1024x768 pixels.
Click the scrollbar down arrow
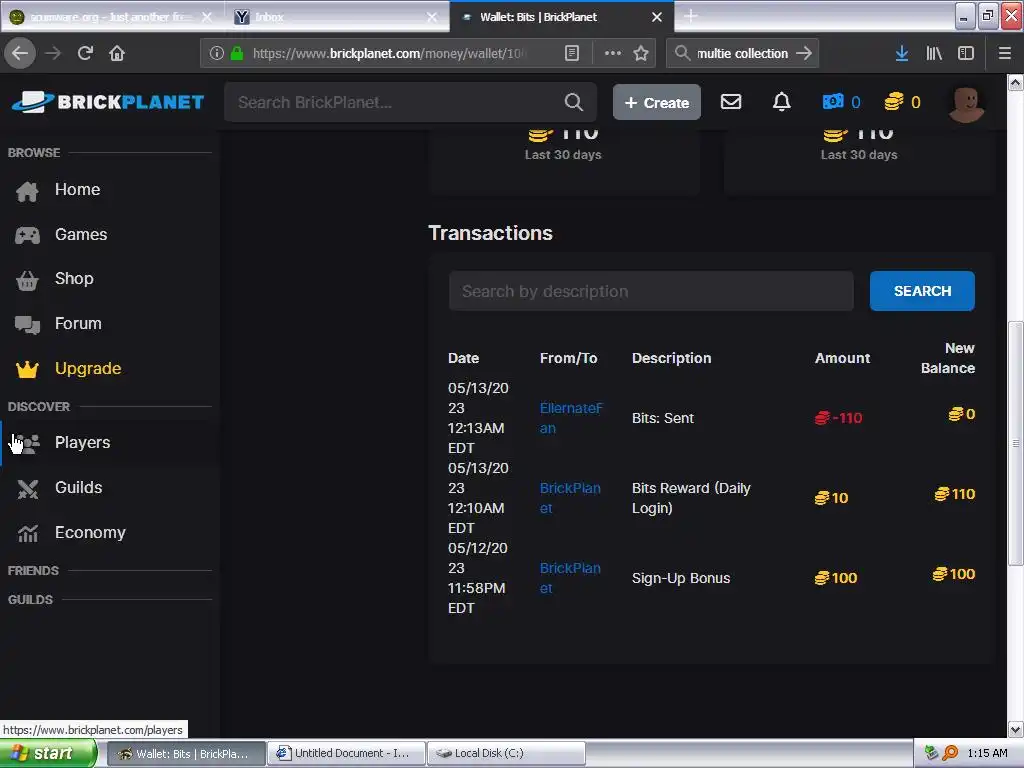(1016, 729)
